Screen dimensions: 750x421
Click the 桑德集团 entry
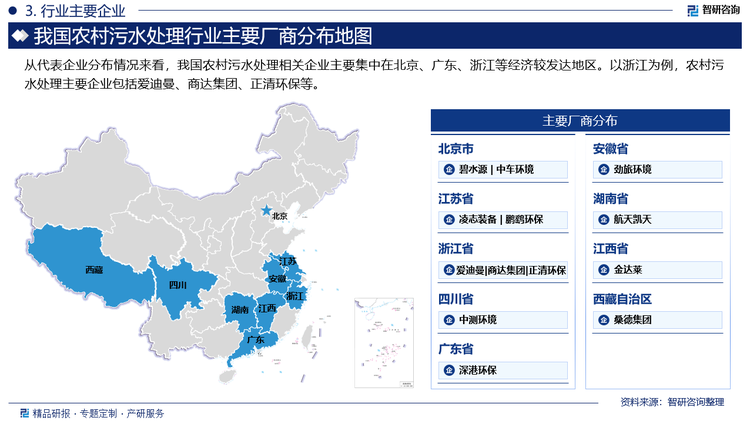658,320
